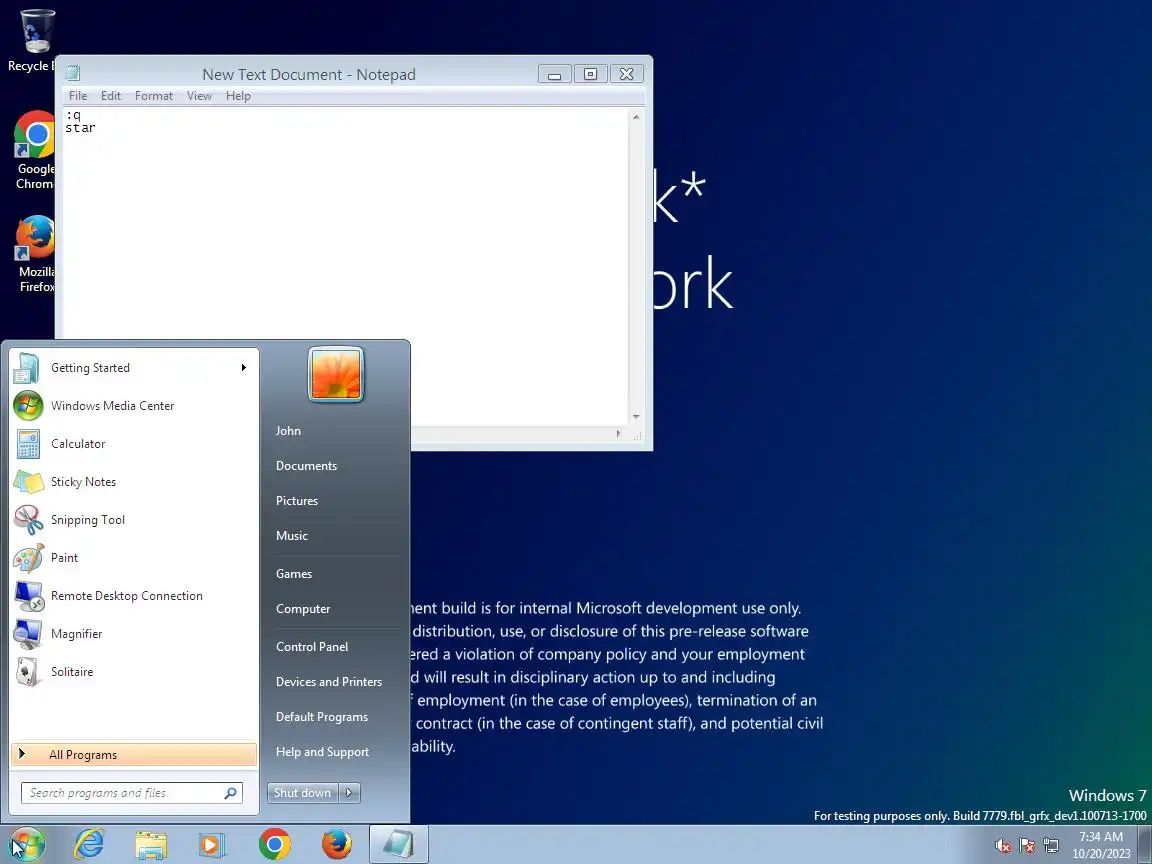Viewport: 1152px width, 864px height.
Task: Open Windows Explorer folder on taskbar
Action: (x=151, y=845)
